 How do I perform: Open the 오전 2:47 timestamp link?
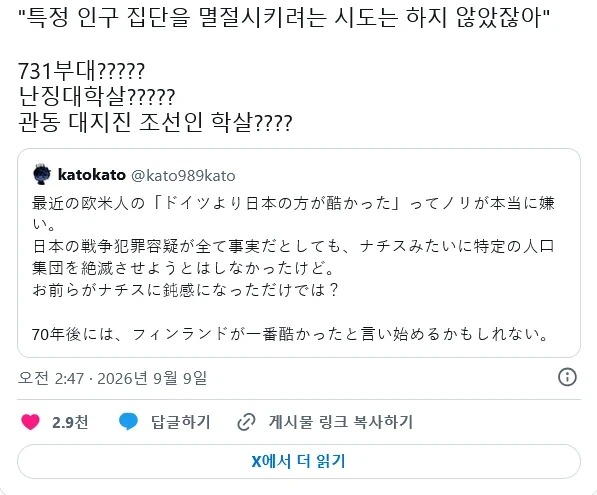(x=51, y=378)
